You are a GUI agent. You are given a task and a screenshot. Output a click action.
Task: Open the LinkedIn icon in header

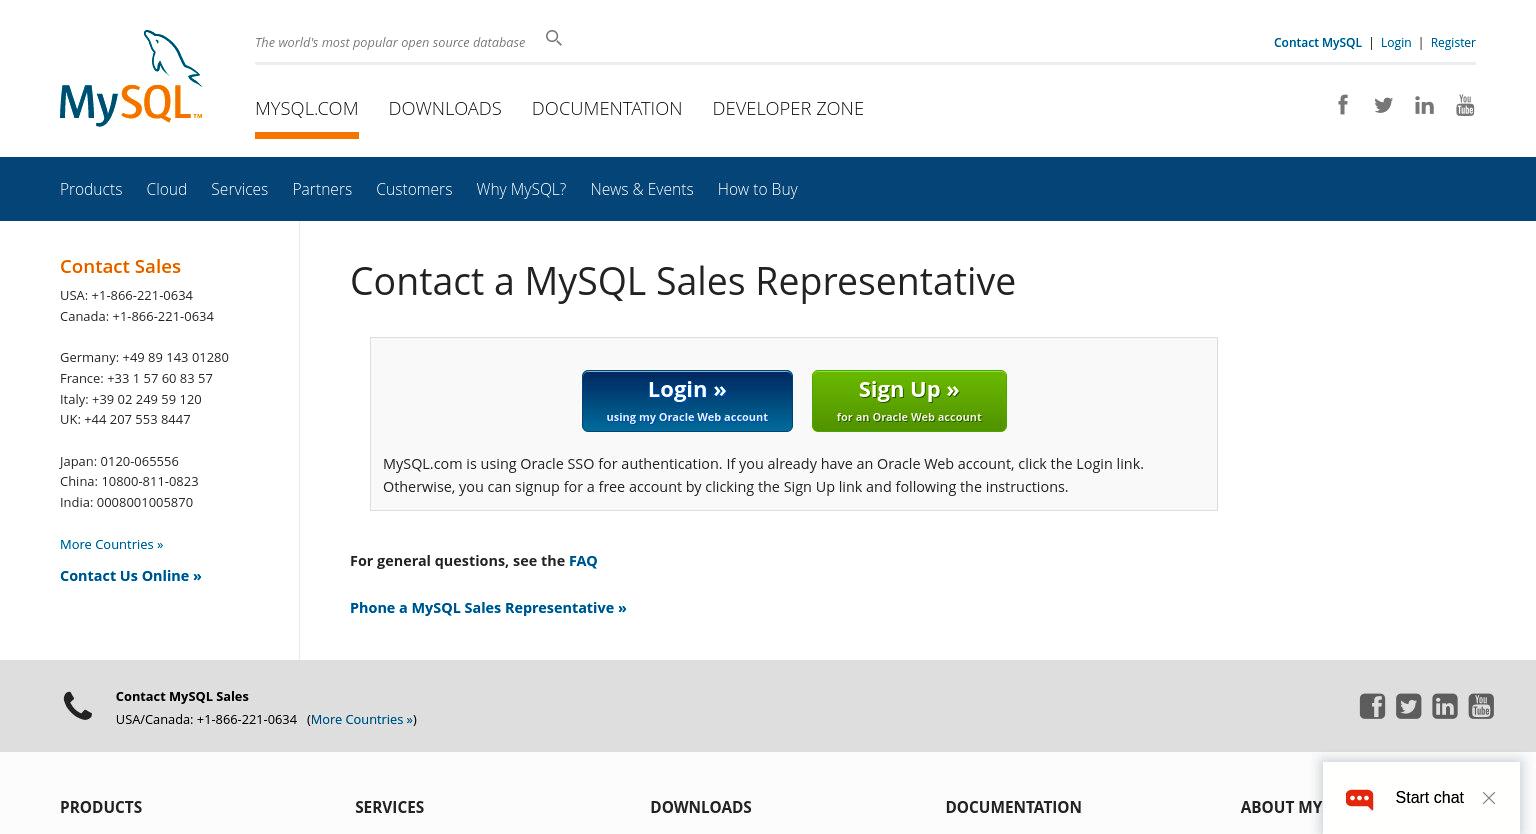pos(1424,105)
